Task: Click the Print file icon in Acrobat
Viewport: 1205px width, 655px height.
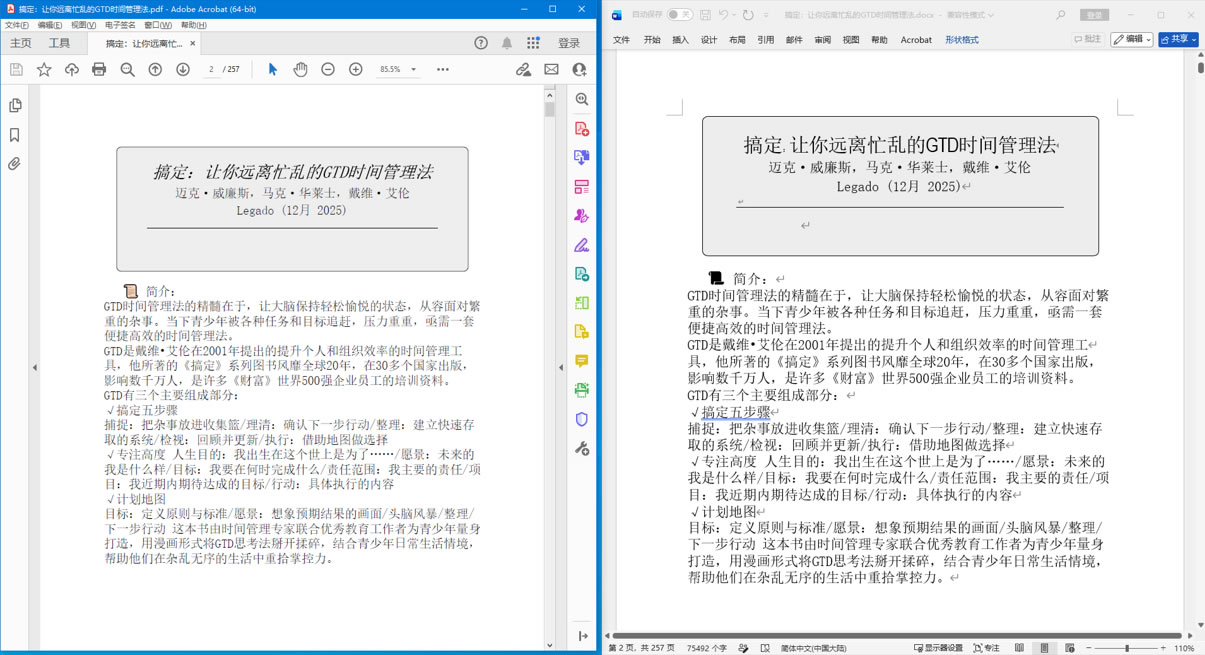Action: pos(99,69)
